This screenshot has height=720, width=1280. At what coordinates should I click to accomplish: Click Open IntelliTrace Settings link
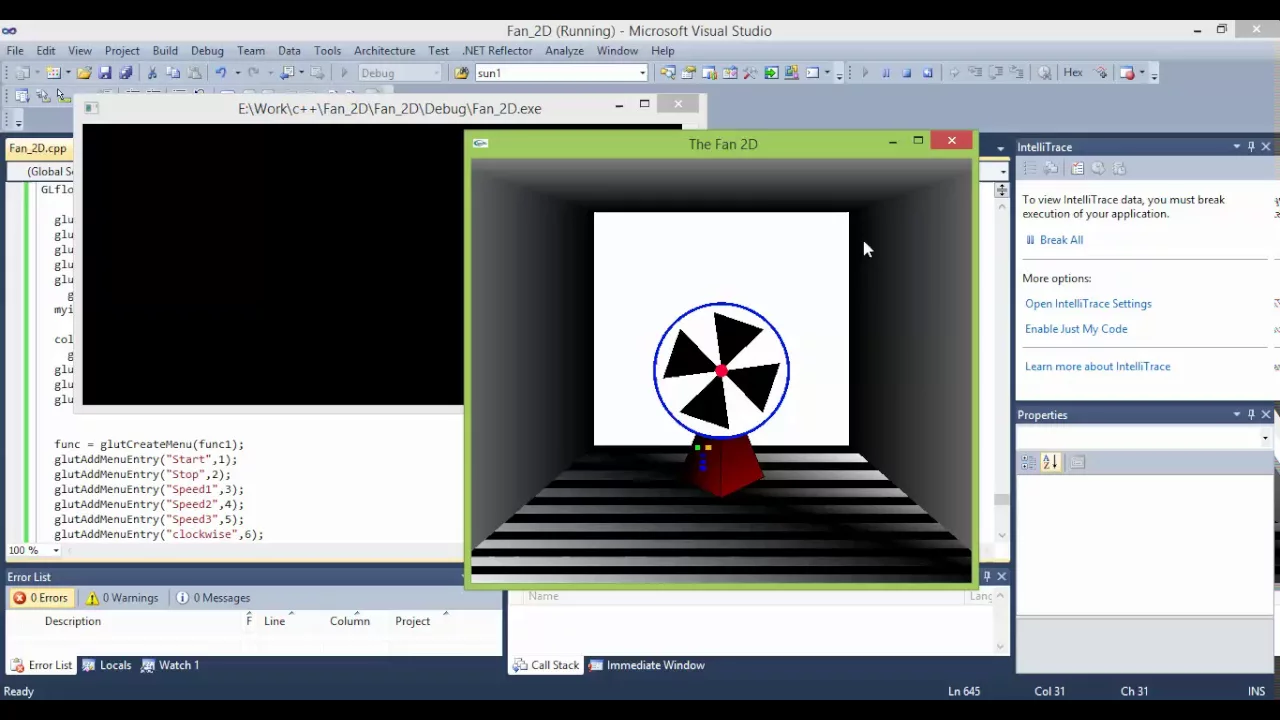pyautogui.click(x=1088, y=304)
